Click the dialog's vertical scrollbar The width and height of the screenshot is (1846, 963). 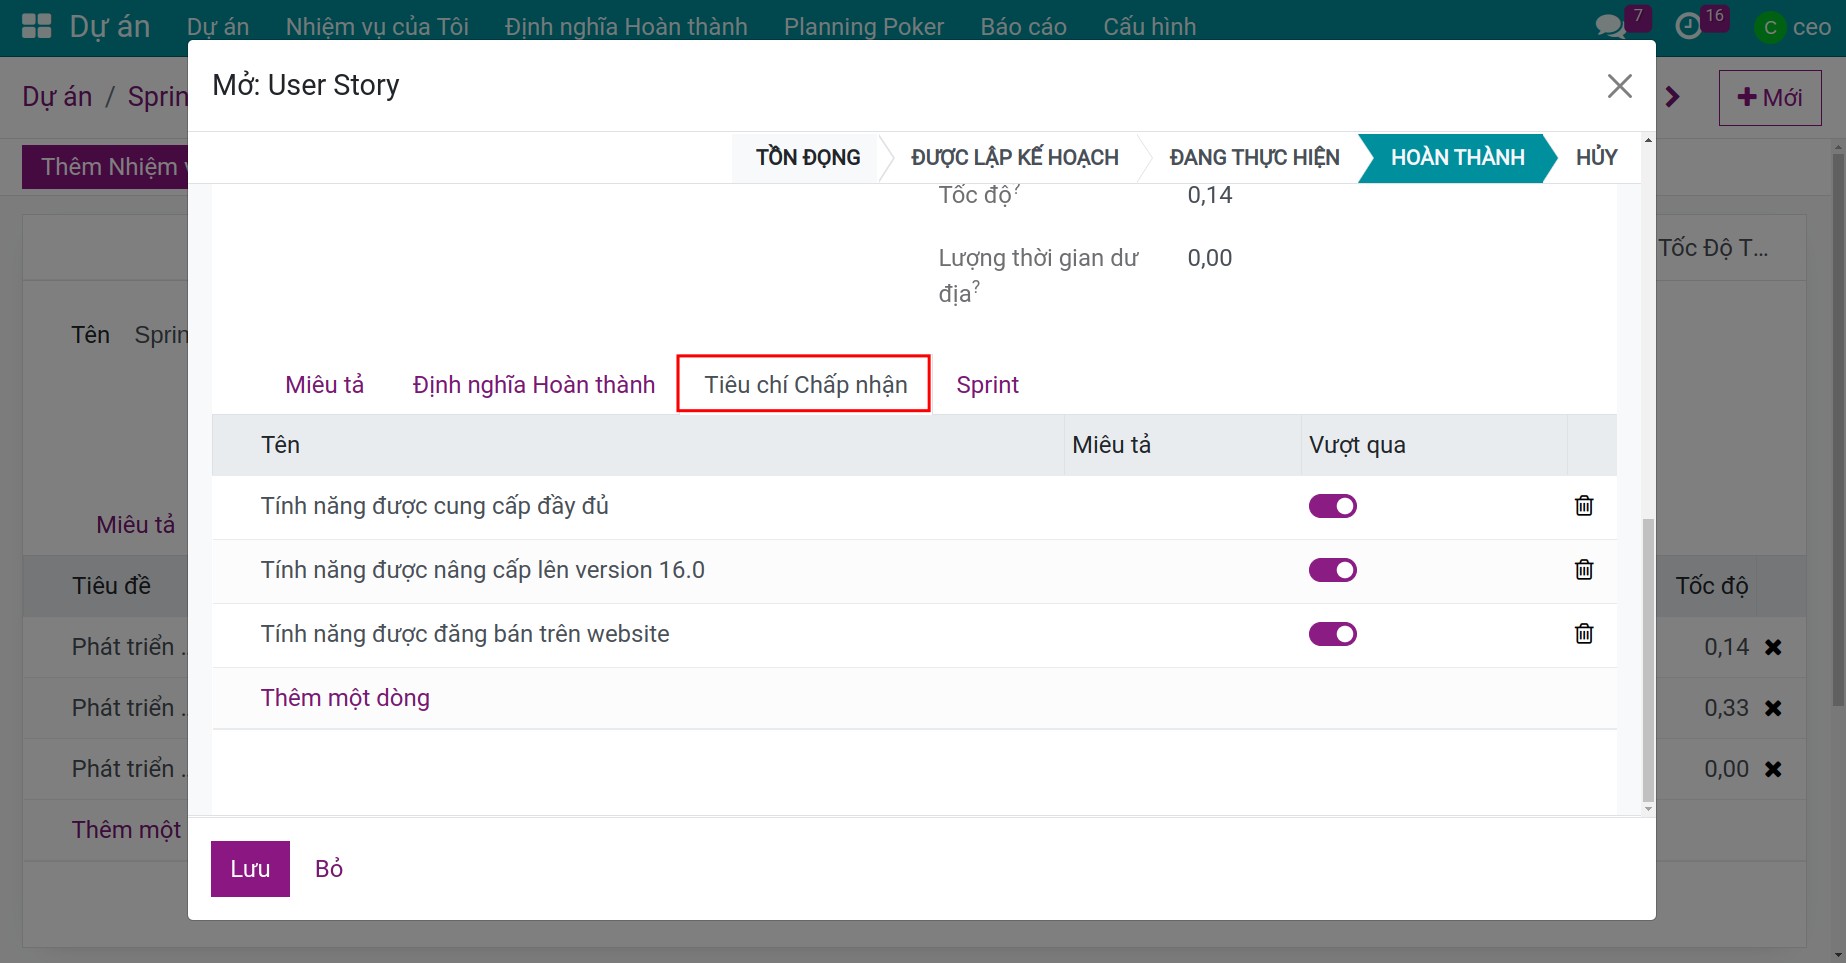pyautogui.click(x=1648, y=660)
